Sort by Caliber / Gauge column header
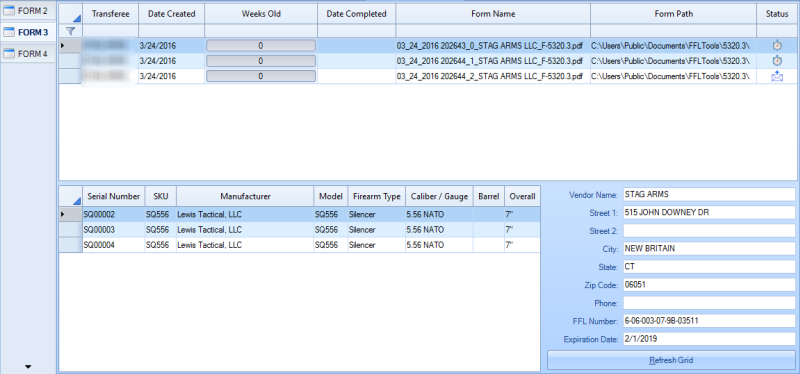Screen dimensions: 800x374 (439, 196)
